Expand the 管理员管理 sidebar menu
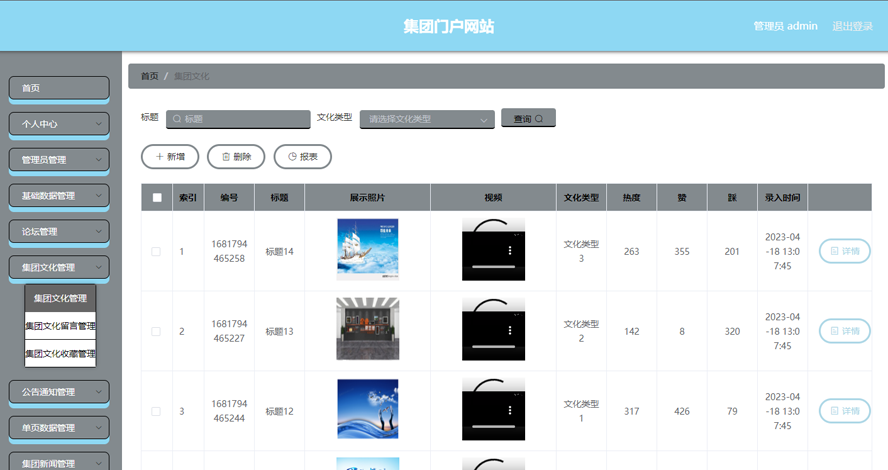 pyautogui.click(x=59, y=160)
